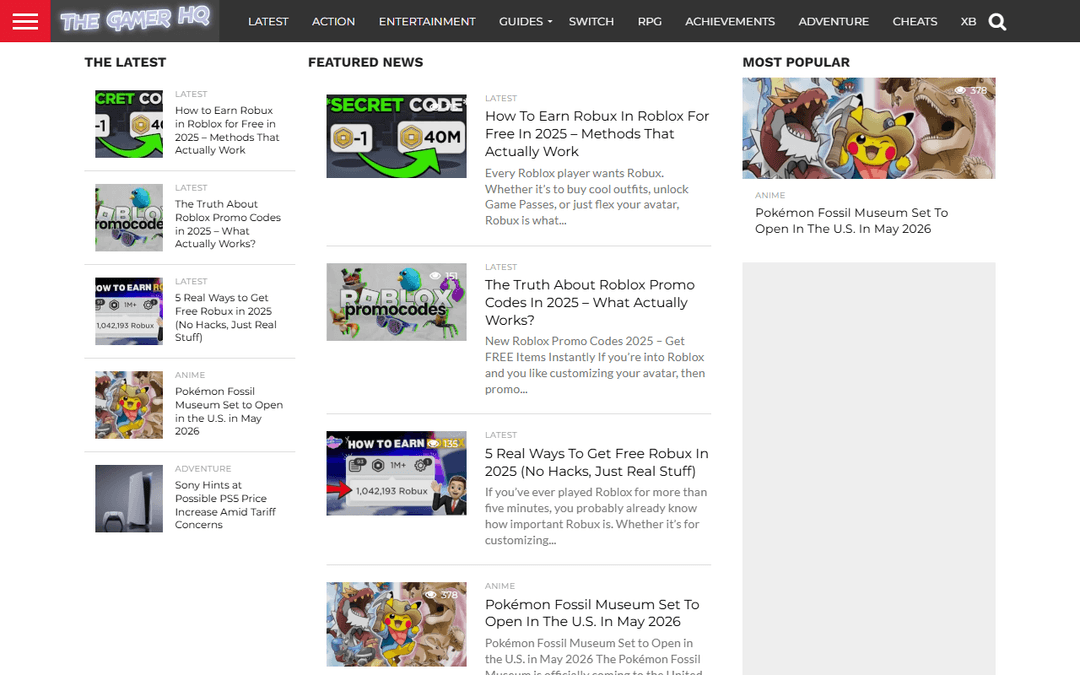The width and height of the screenshot is (1080, 675).
Task: Open featured headline Pokémon Fossil Museum
Action: pos(592,613)
